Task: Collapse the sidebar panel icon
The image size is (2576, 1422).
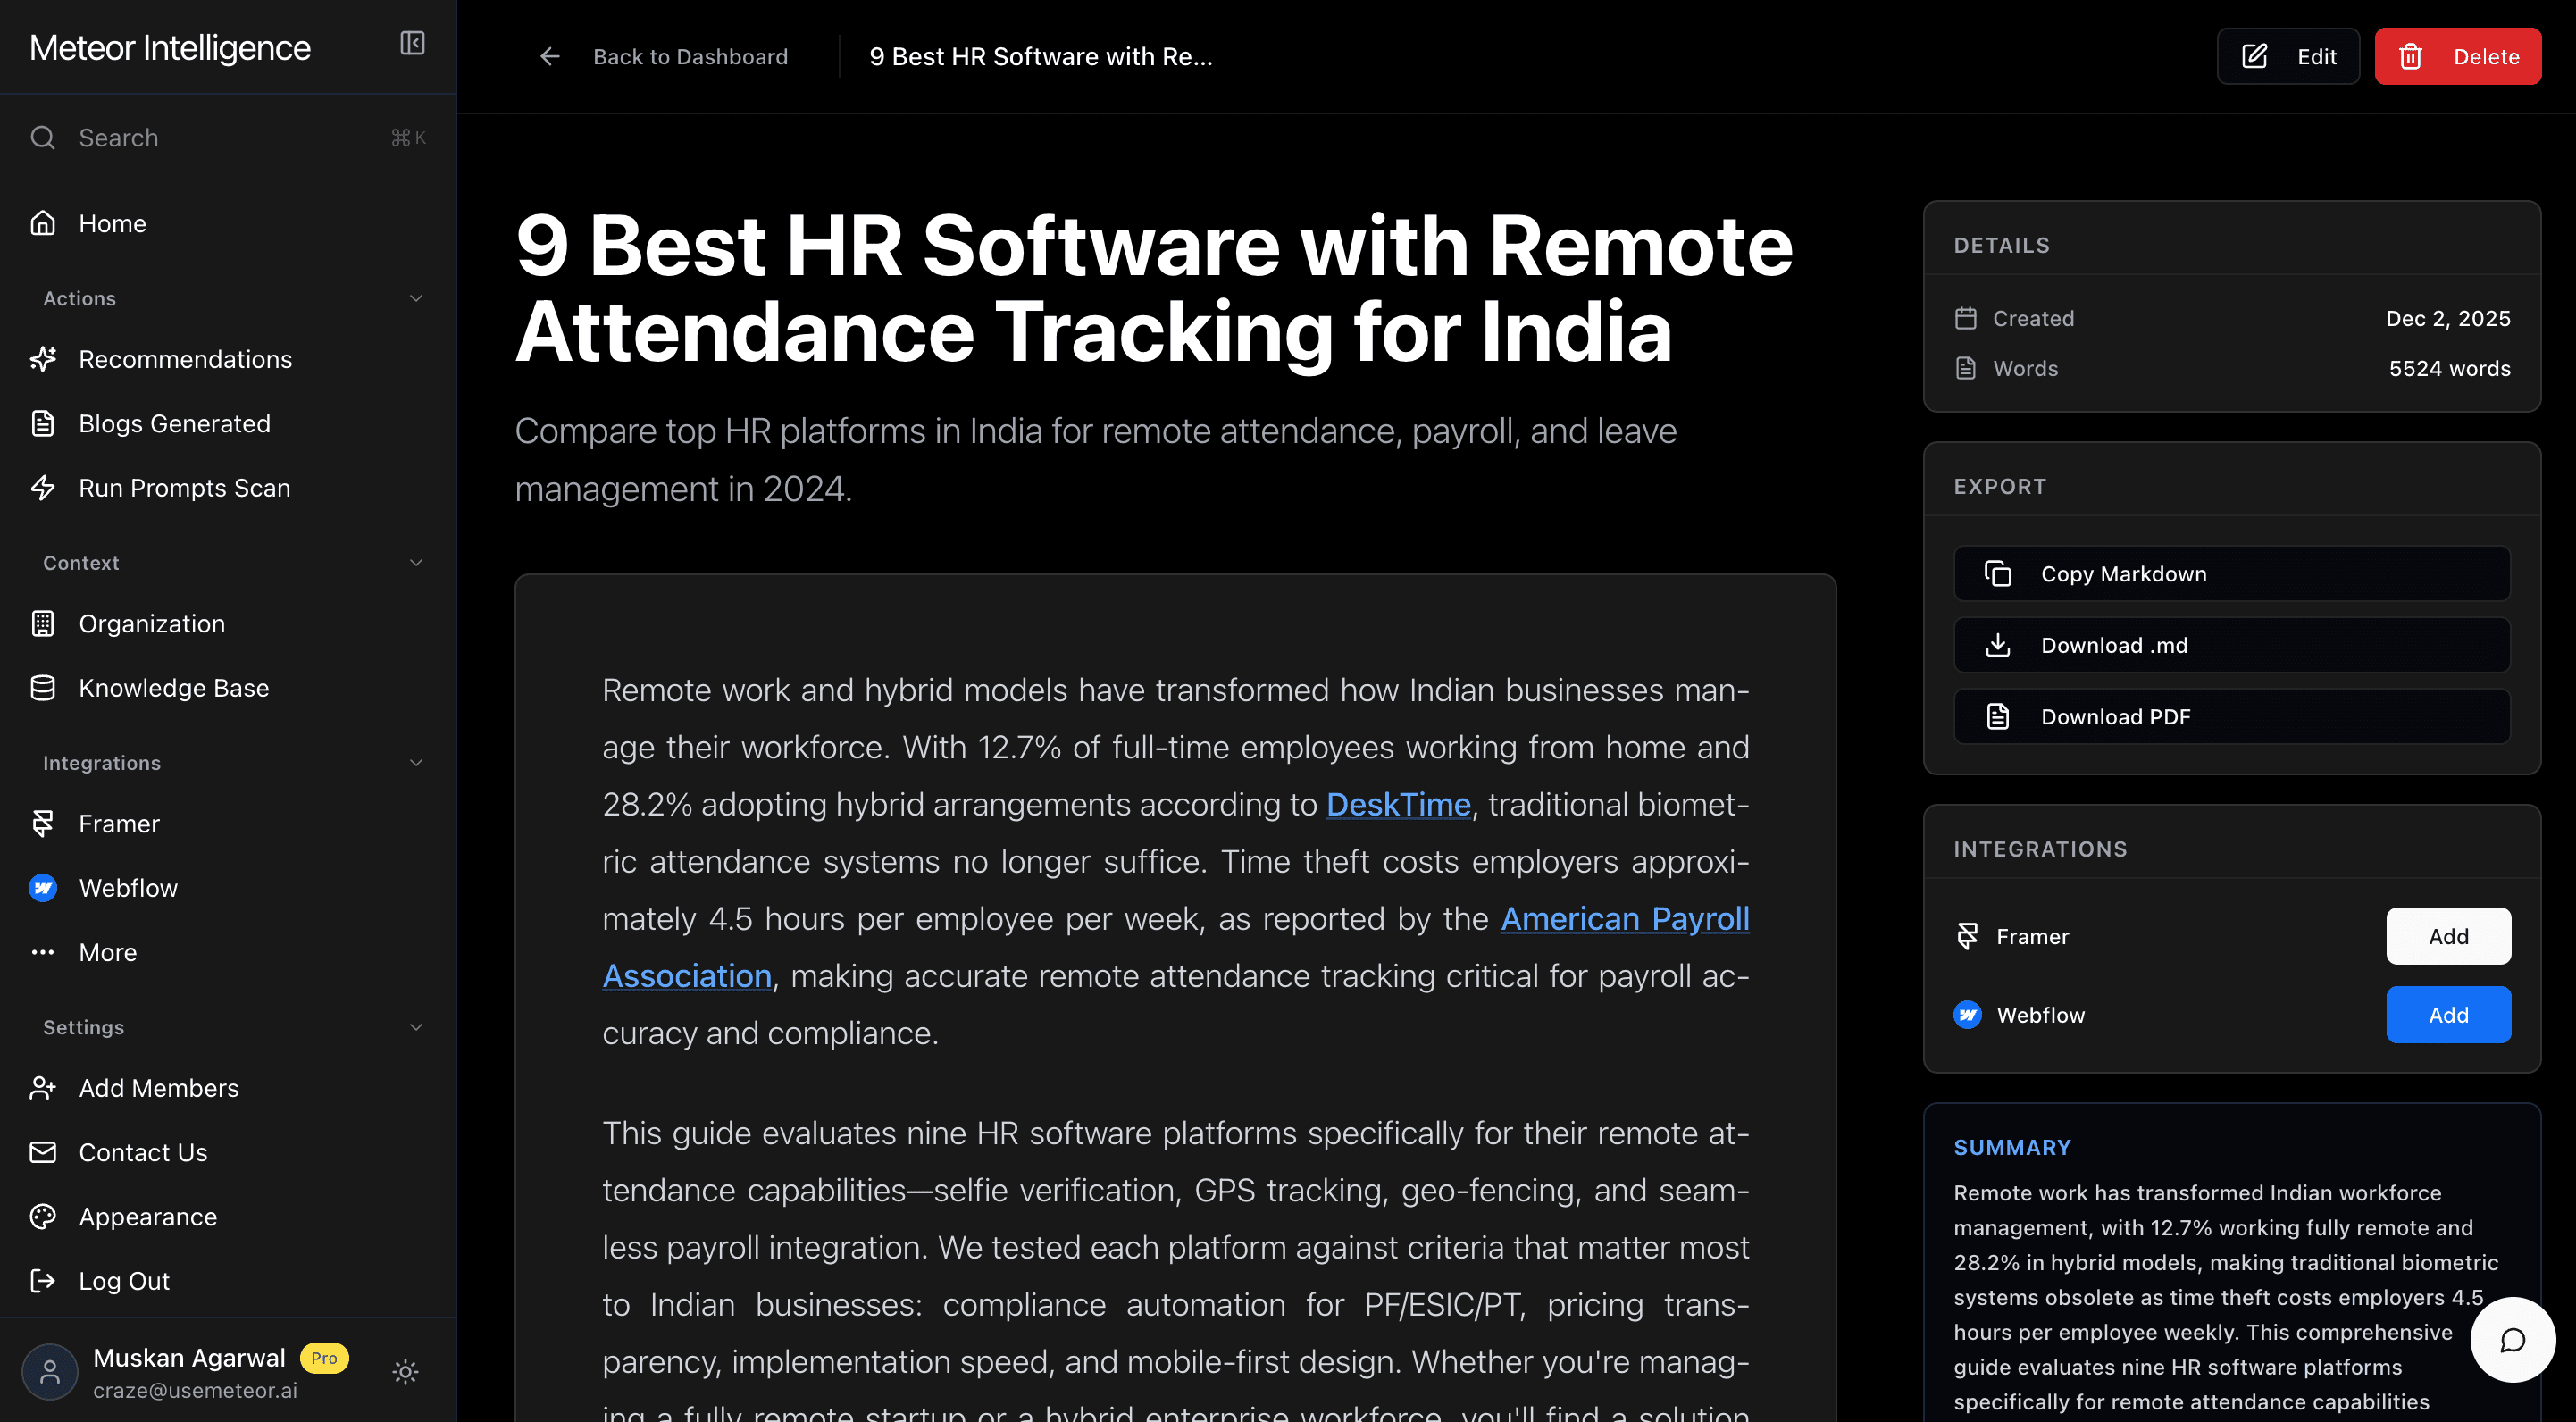Action: pos(412,43)
